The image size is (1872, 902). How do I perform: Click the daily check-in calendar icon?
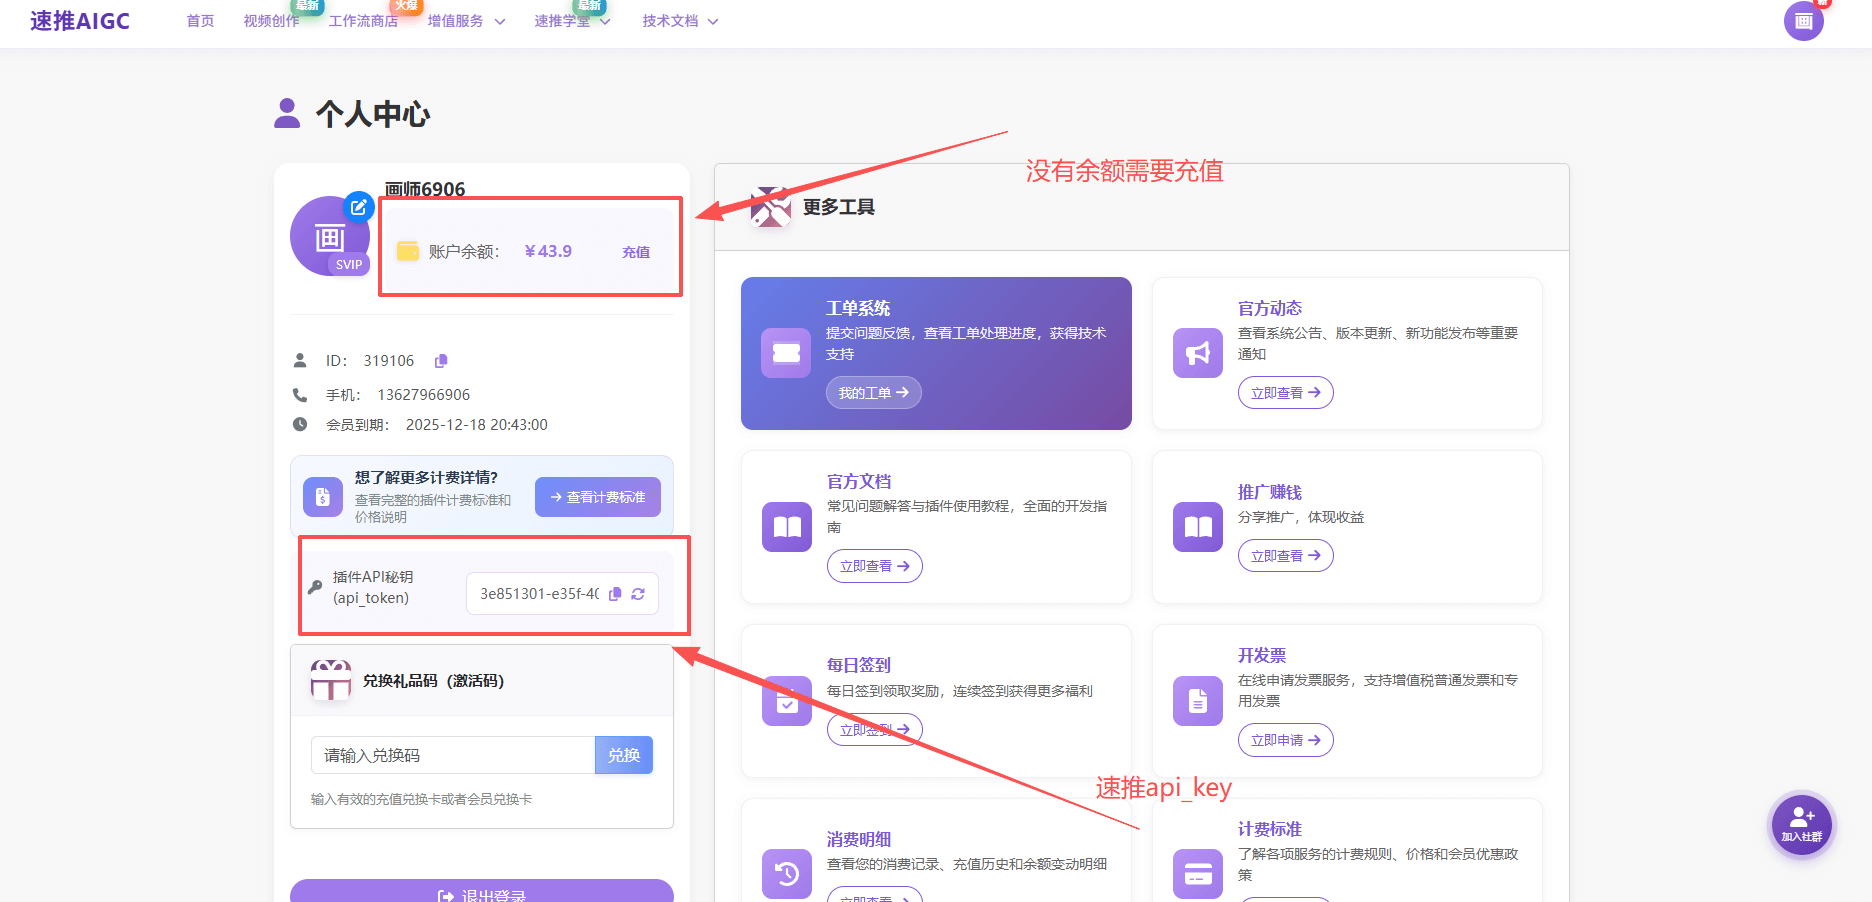(x=786, y=701)
